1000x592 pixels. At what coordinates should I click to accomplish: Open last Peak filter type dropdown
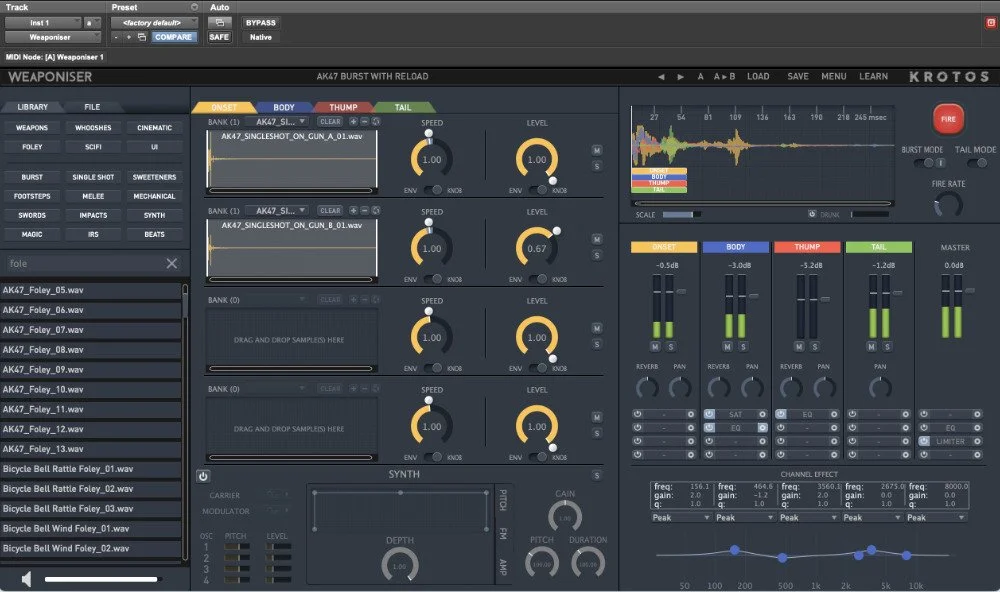click(936, 517)
